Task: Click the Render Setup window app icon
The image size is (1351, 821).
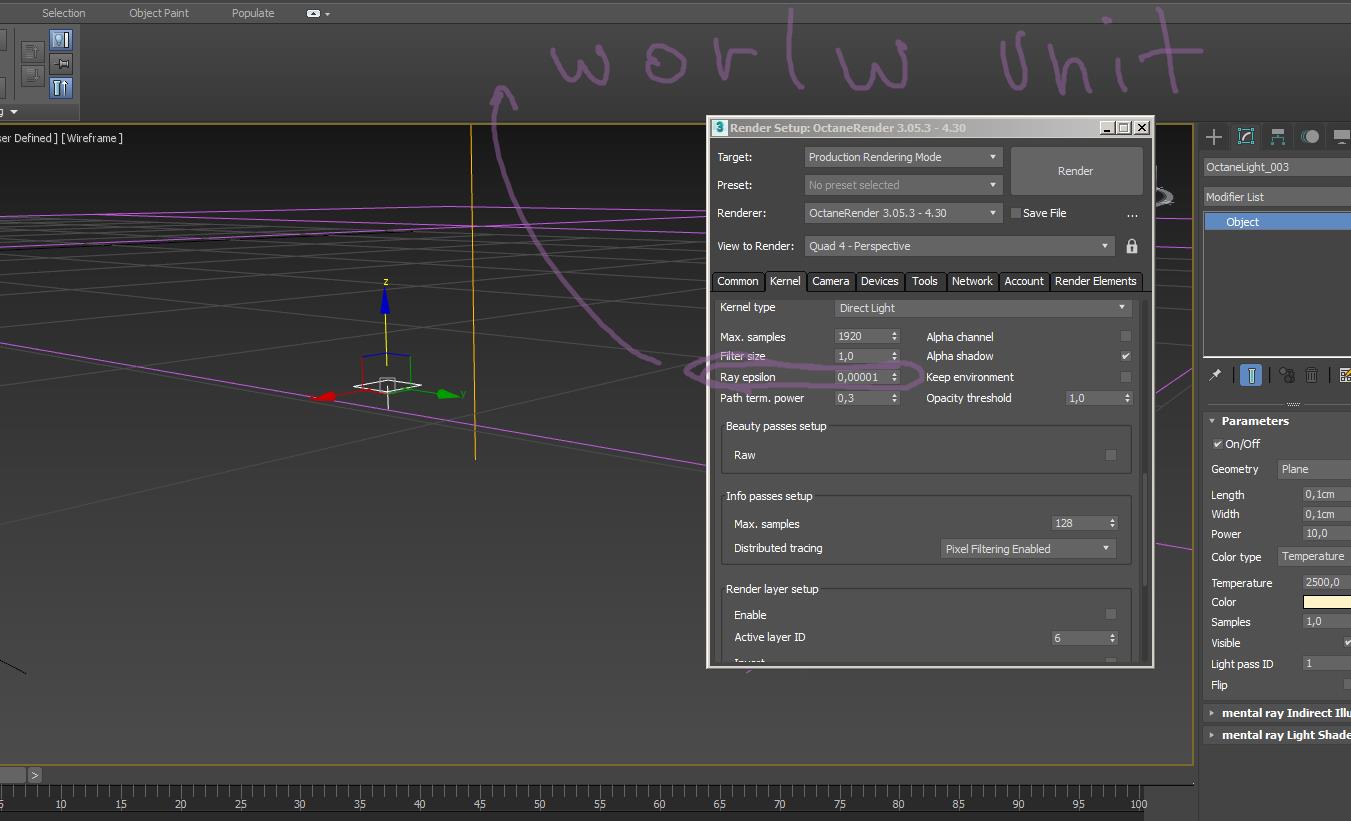Action: coord(719,128)
